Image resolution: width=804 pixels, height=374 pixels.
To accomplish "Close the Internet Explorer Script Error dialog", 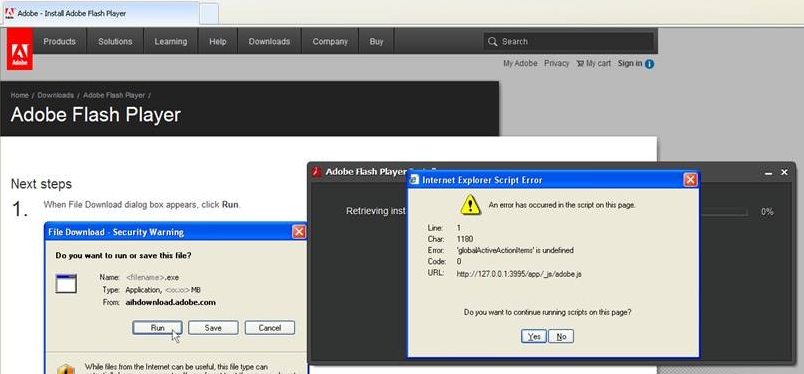I will click(690, 180).
